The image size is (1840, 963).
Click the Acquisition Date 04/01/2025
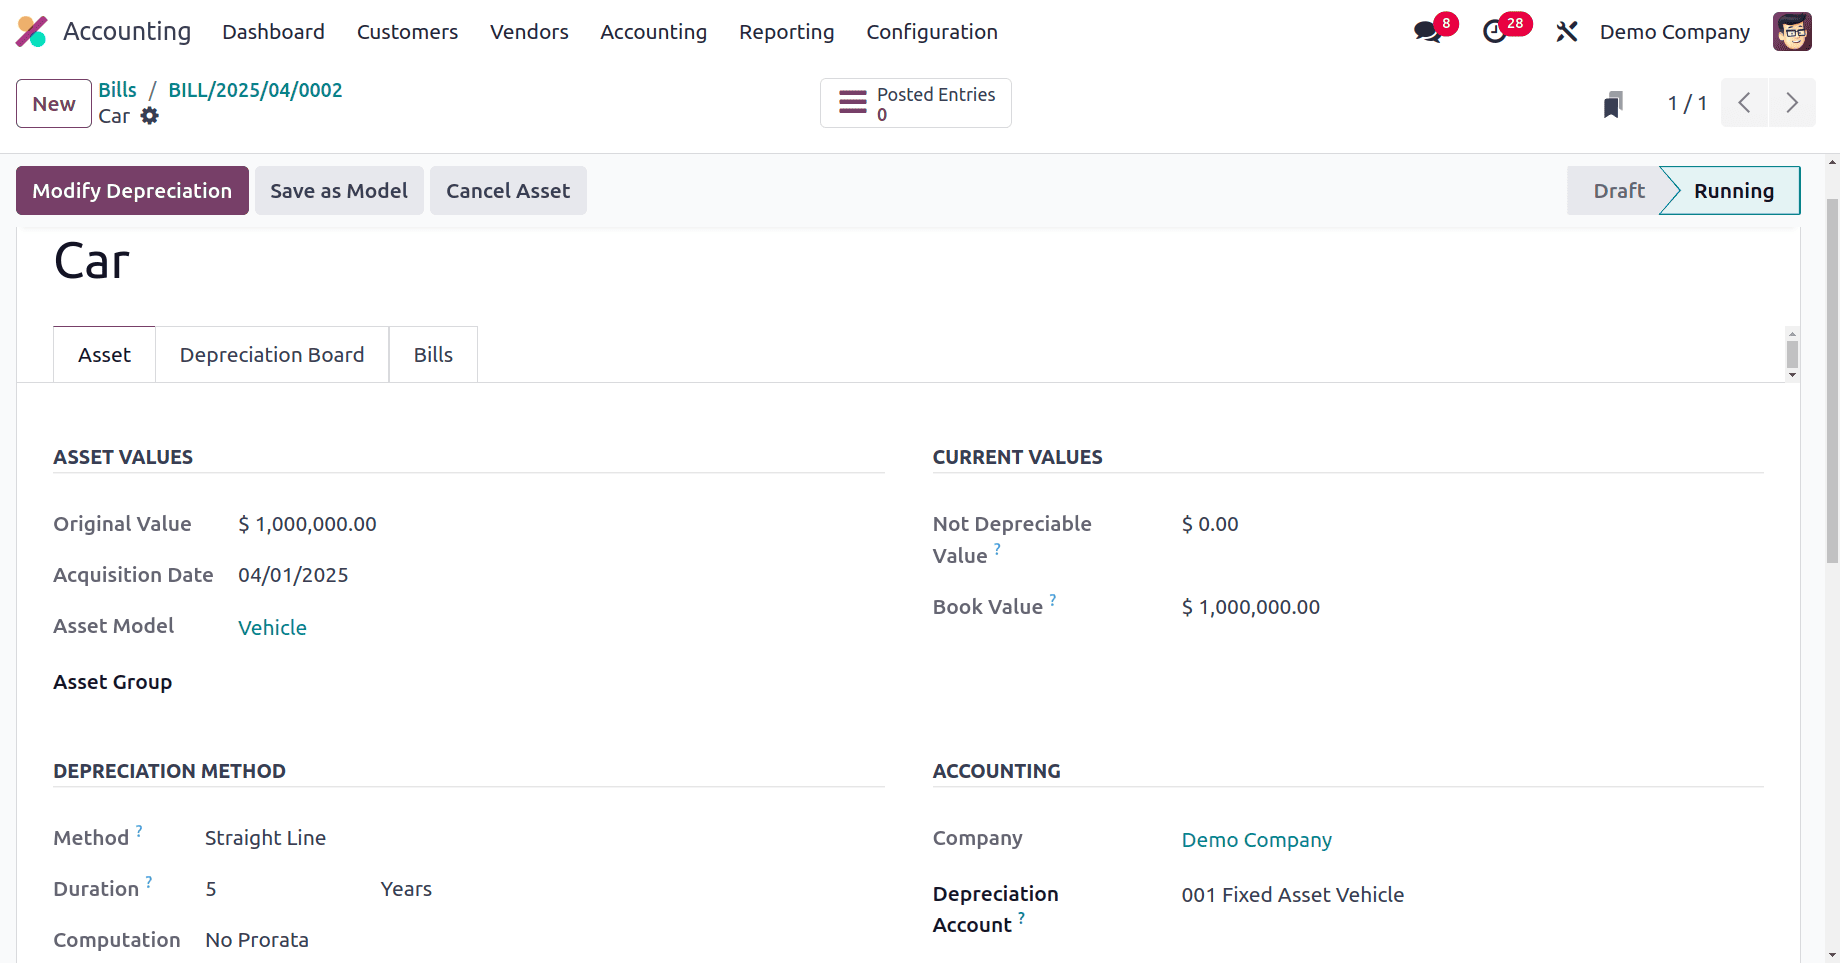(x=293, y=575)
